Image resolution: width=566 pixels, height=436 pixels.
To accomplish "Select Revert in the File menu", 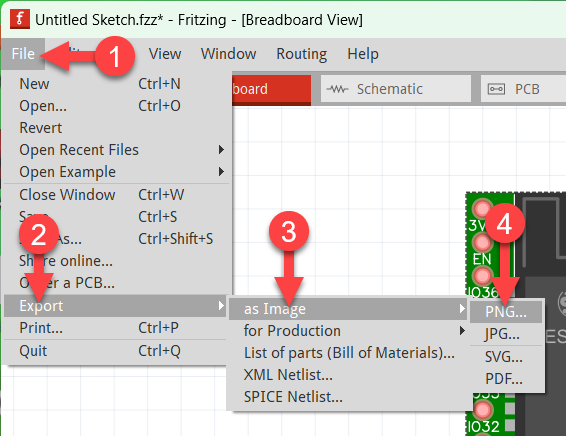I will tap(116, 128).
